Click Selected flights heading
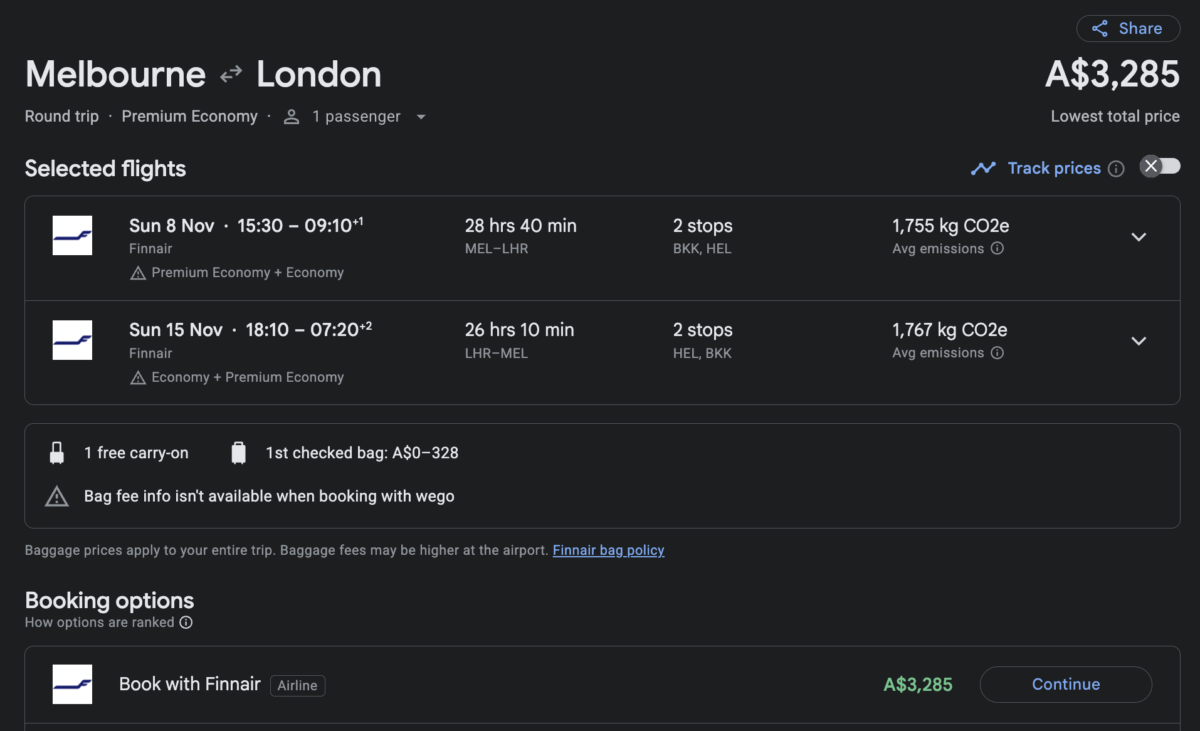Screen dimensions: 1200x731 pyautogui.click(x=106, y=169)
